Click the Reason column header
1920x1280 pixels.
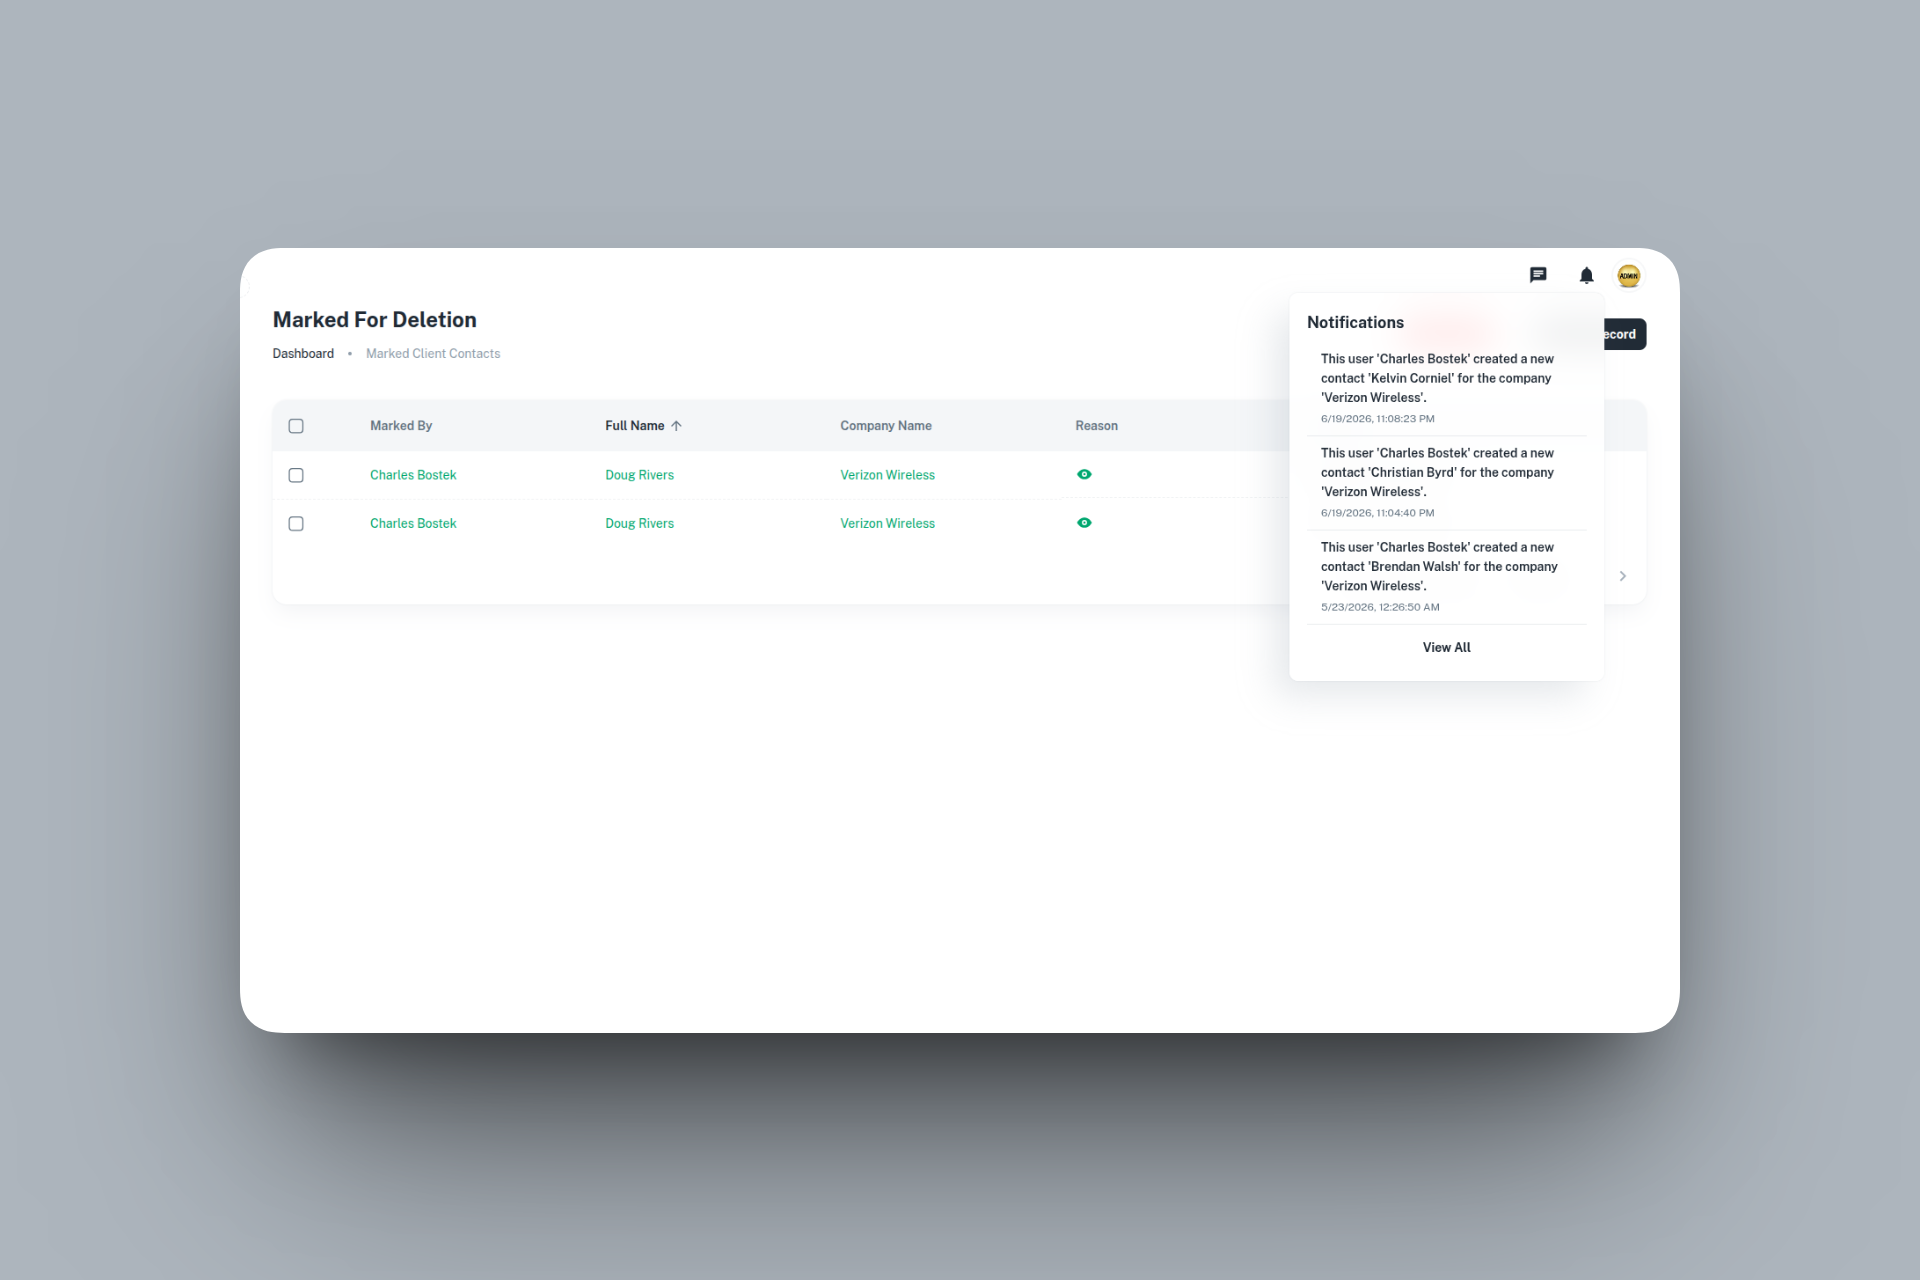tap(1096, 426)
